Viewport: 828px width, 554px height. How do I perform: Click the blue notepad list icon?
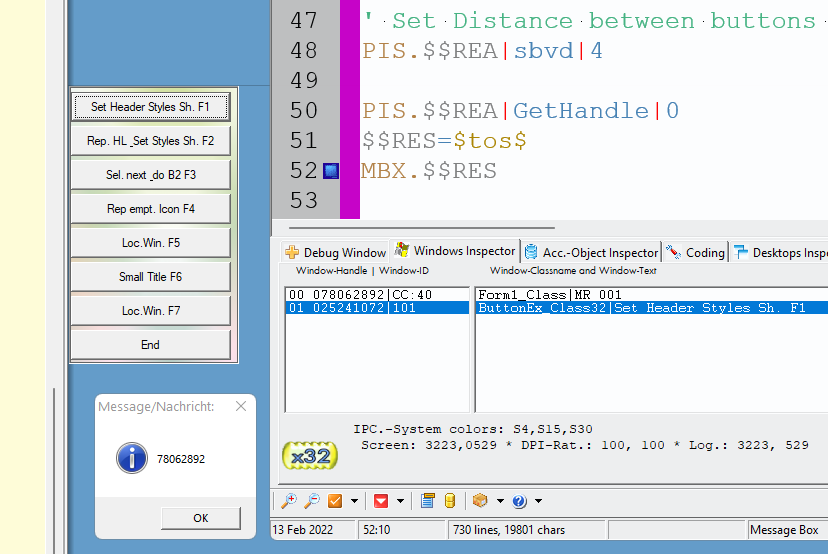coord(428,501)
